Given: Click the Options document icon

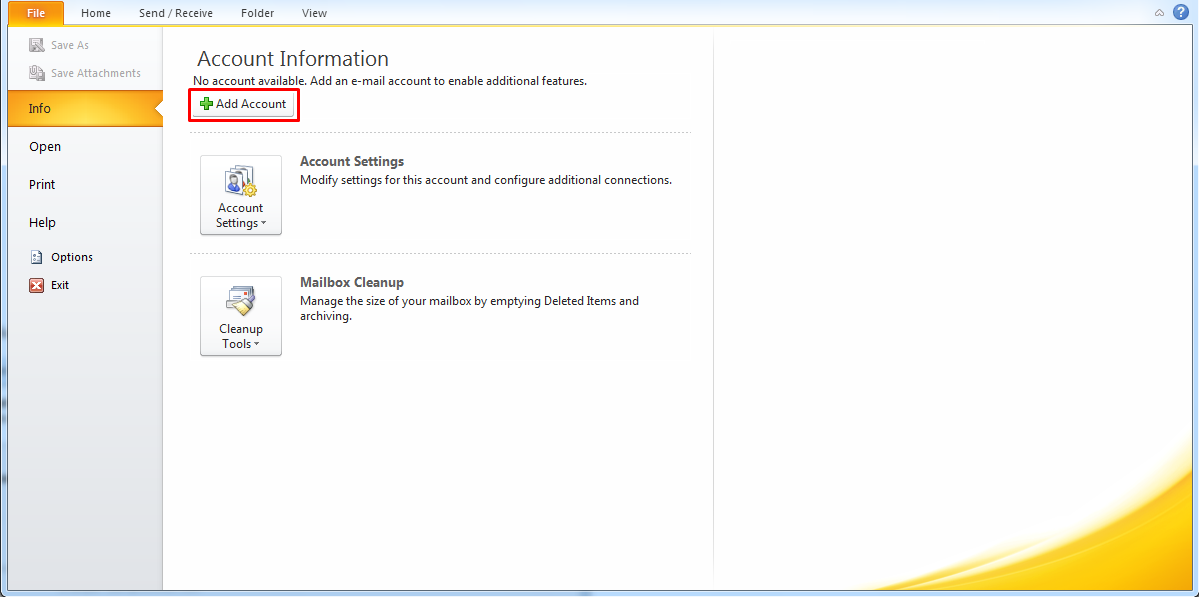Looking at the screenshot, I should coord(37,257).
